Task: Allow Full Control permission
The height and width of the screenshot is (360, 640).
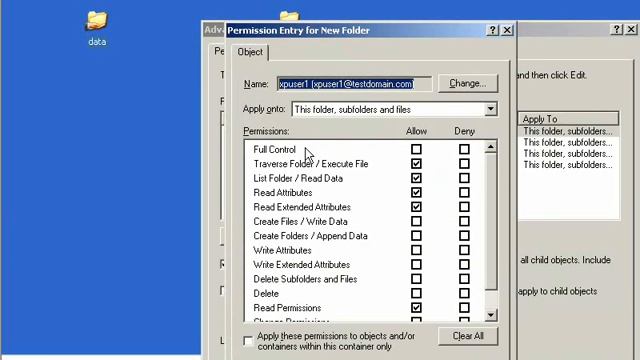Action: (x=416, y=149)
